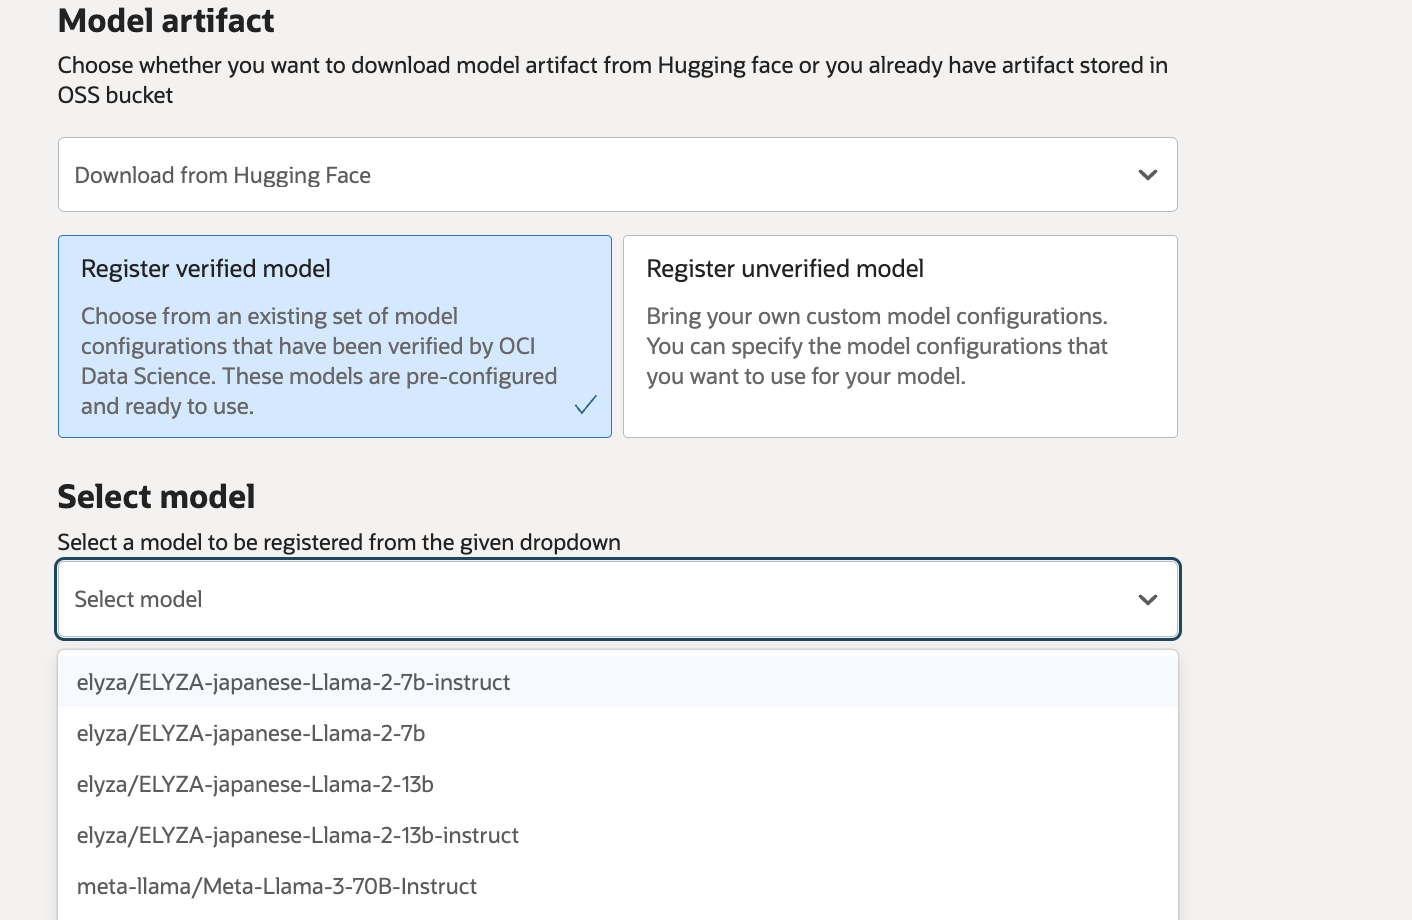Click the checkmark icon on verified model card
Image resolution: width=1412 pixels, height=920 pixels.
[x=585, y=404]
